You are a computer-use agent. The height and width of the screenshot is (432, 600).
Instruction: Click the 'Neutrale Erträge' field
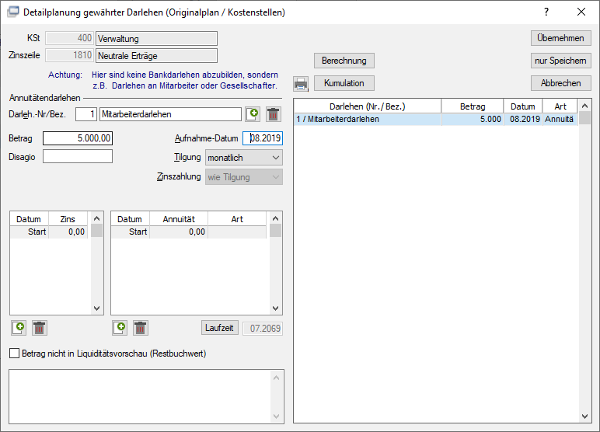[x=157, y=55]
